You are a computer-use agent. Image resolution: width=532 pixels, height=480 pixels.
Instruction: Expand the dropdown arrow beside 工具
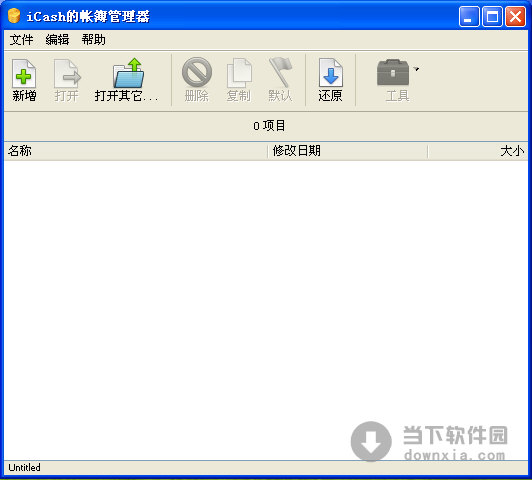[416, 69]
